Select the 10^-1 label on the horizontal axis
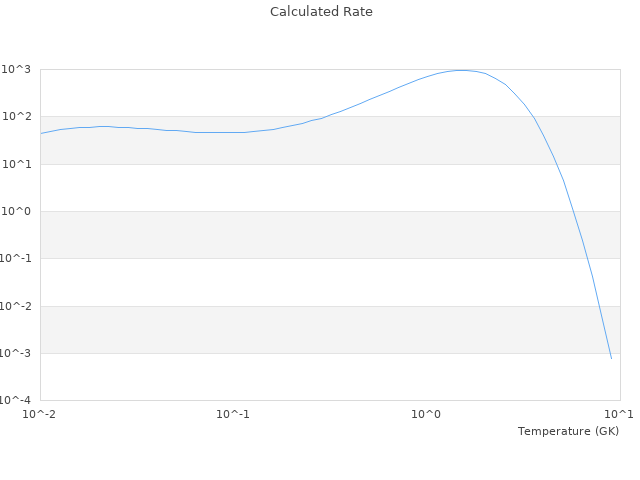The width and height of the screenshot is (640, 480). [233, 414]
